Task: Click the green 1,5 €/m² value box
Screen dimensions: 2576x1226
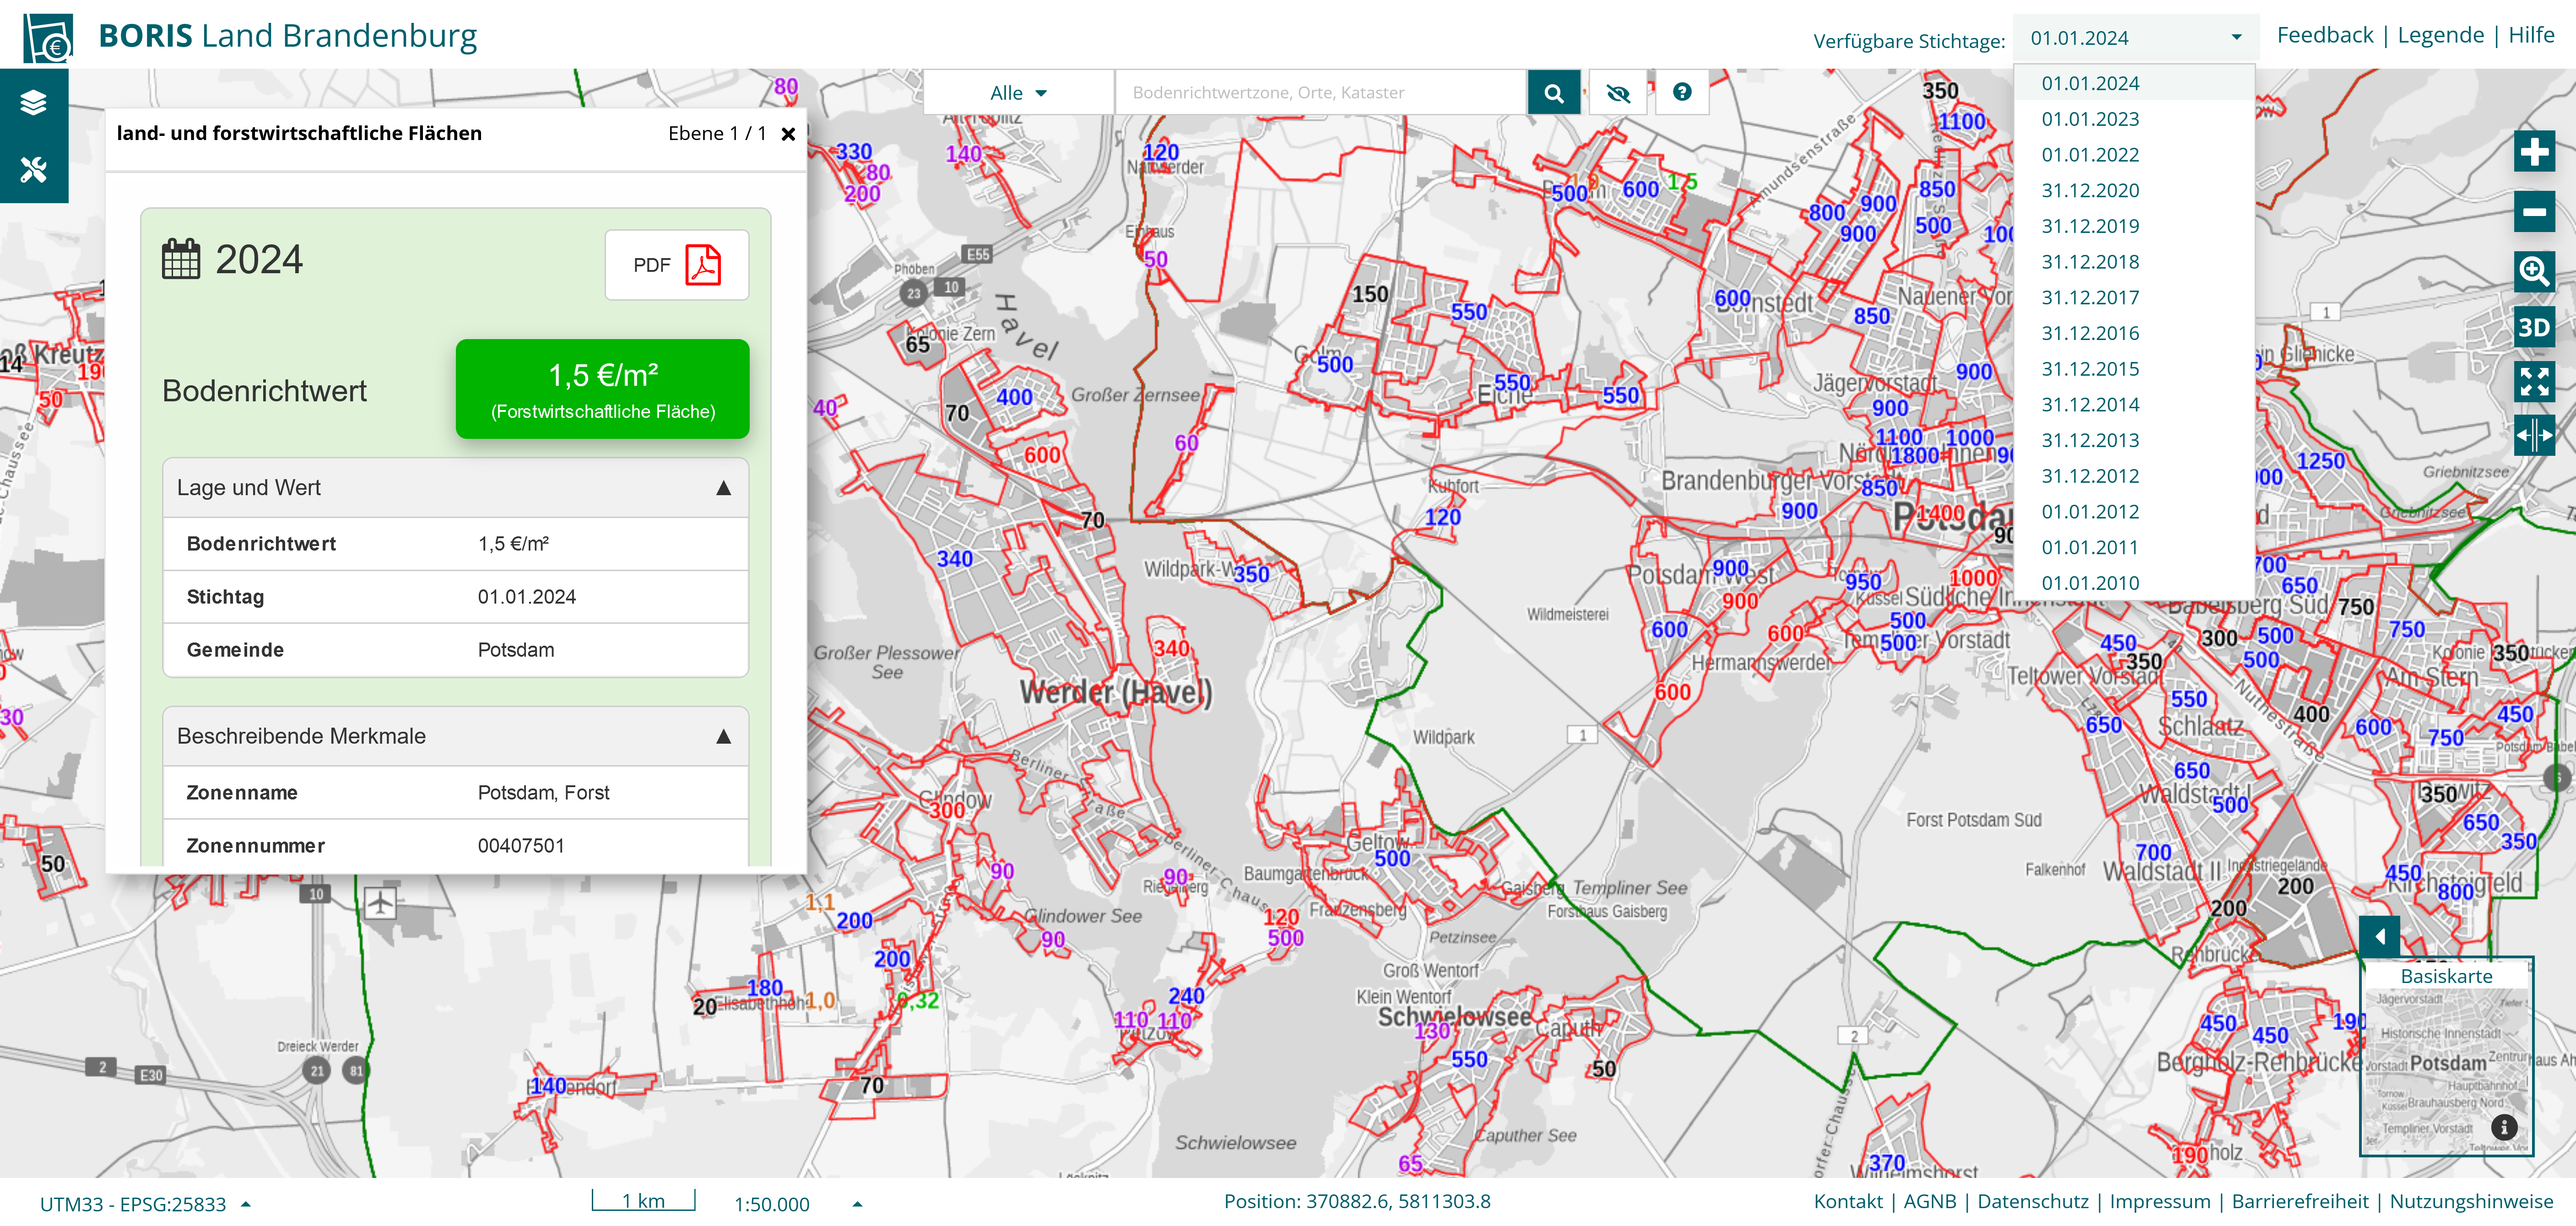Action: click(603, 389)
